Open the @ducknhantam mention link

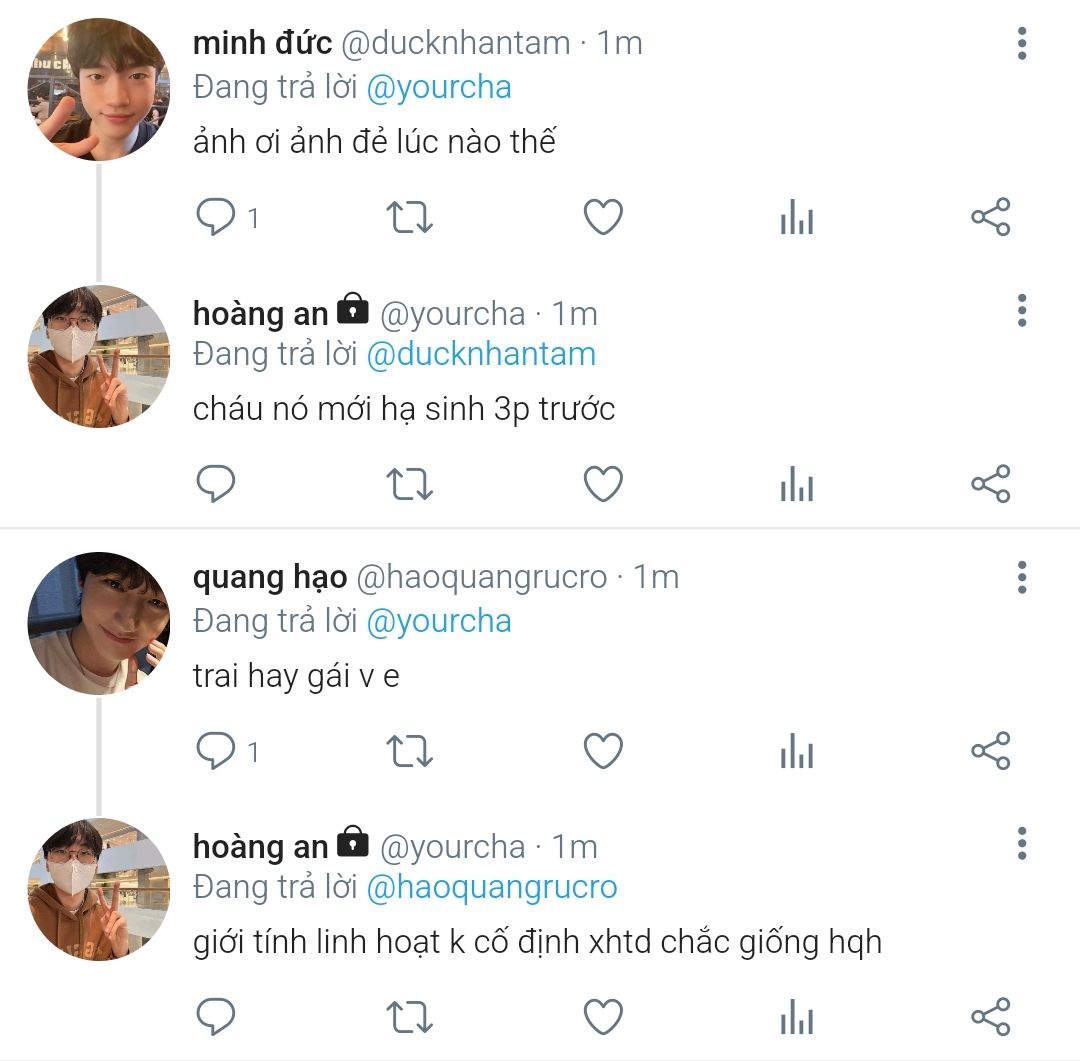tap(481, 354)
